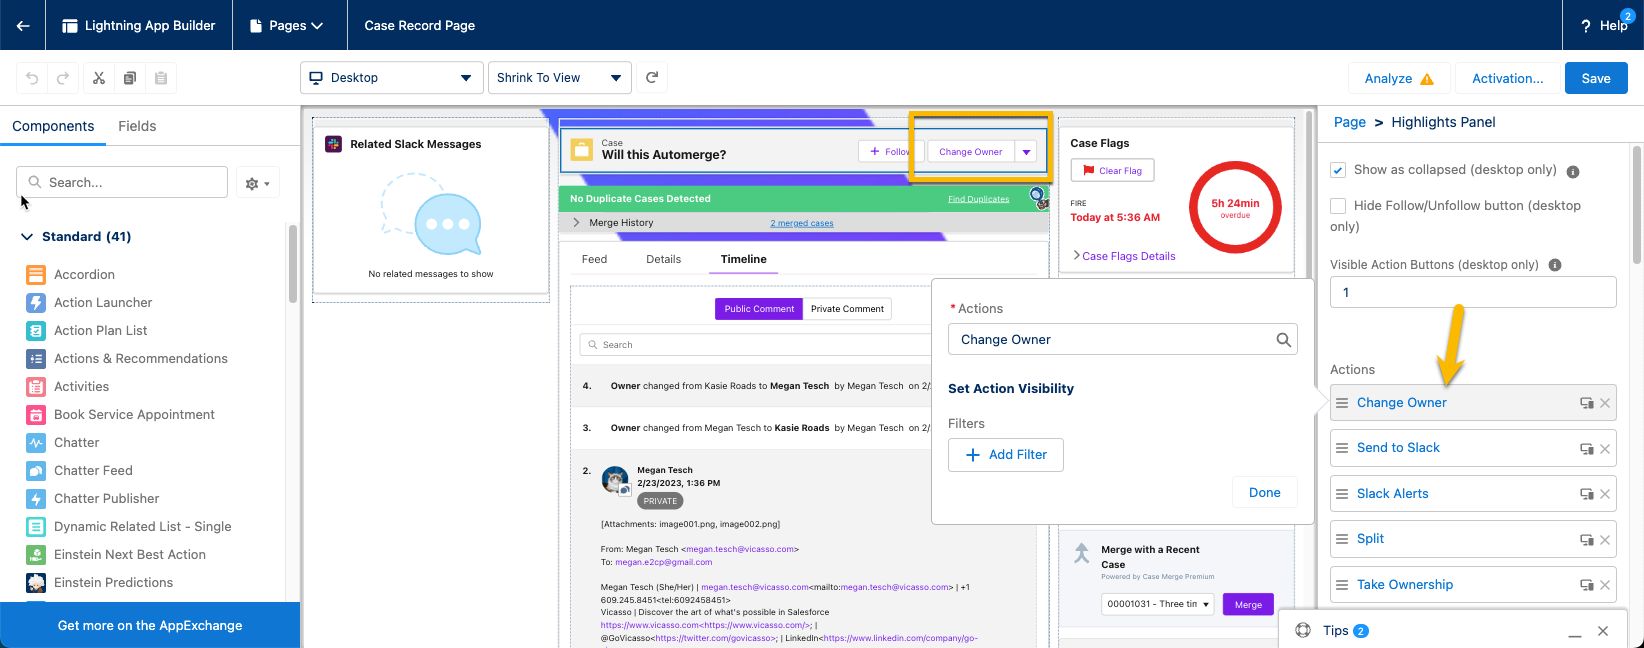1644x648 pixels.
Task: Select the Action Launcher component
Action: click(103, 302)
